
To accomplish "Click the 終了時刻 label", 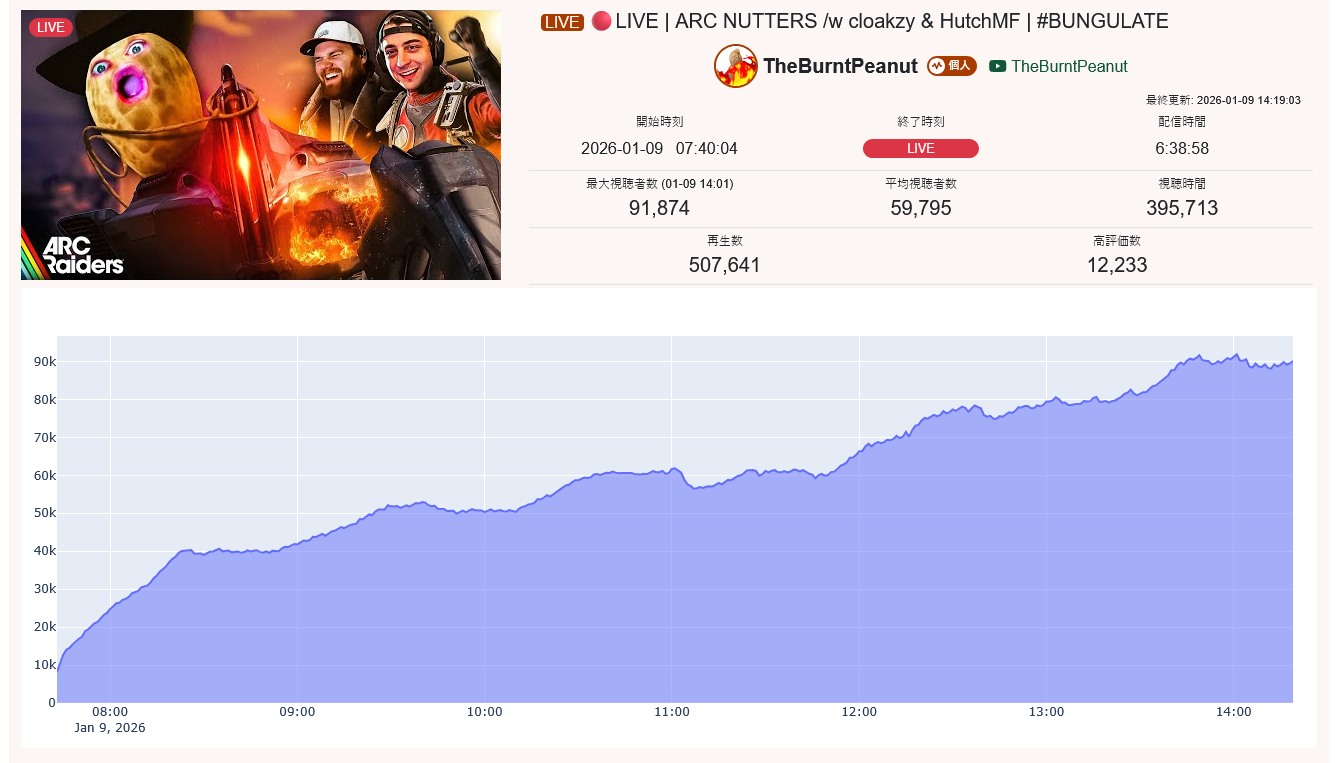I will [x=921, y=122].
